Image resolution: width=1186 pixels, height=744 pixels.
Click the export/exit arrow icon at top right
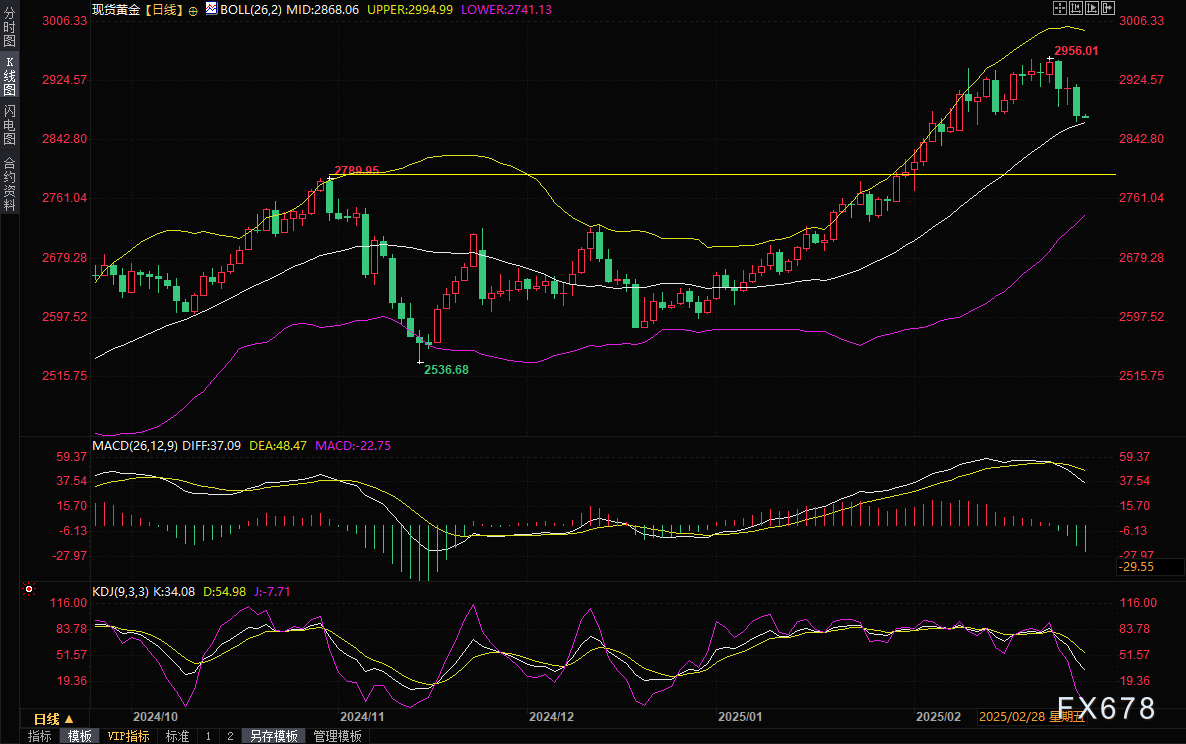(x=1107, y=8)
